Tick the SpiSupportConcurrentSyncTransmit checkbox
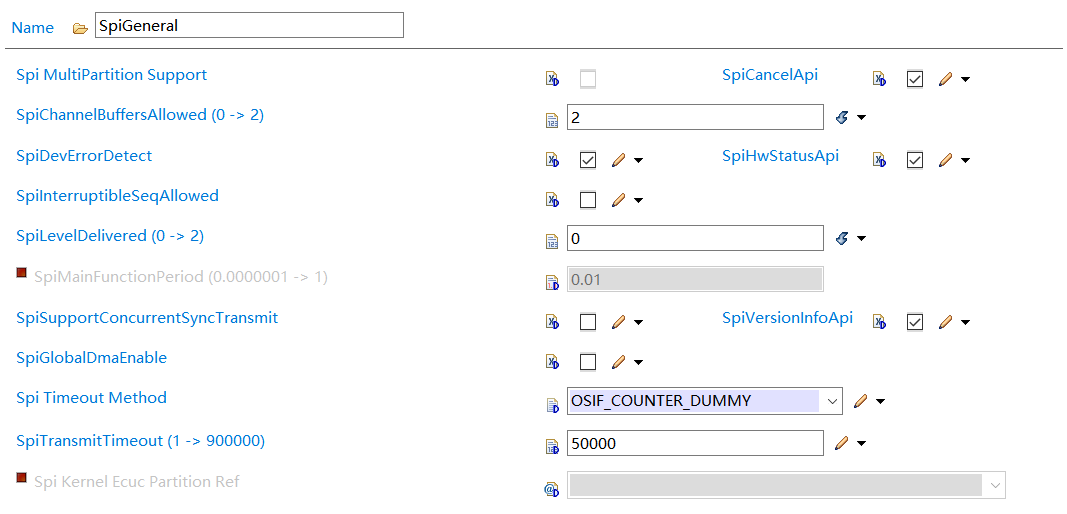Image resolution: width=1067 pixels, height=514 pixels. (x=588, y=322)
